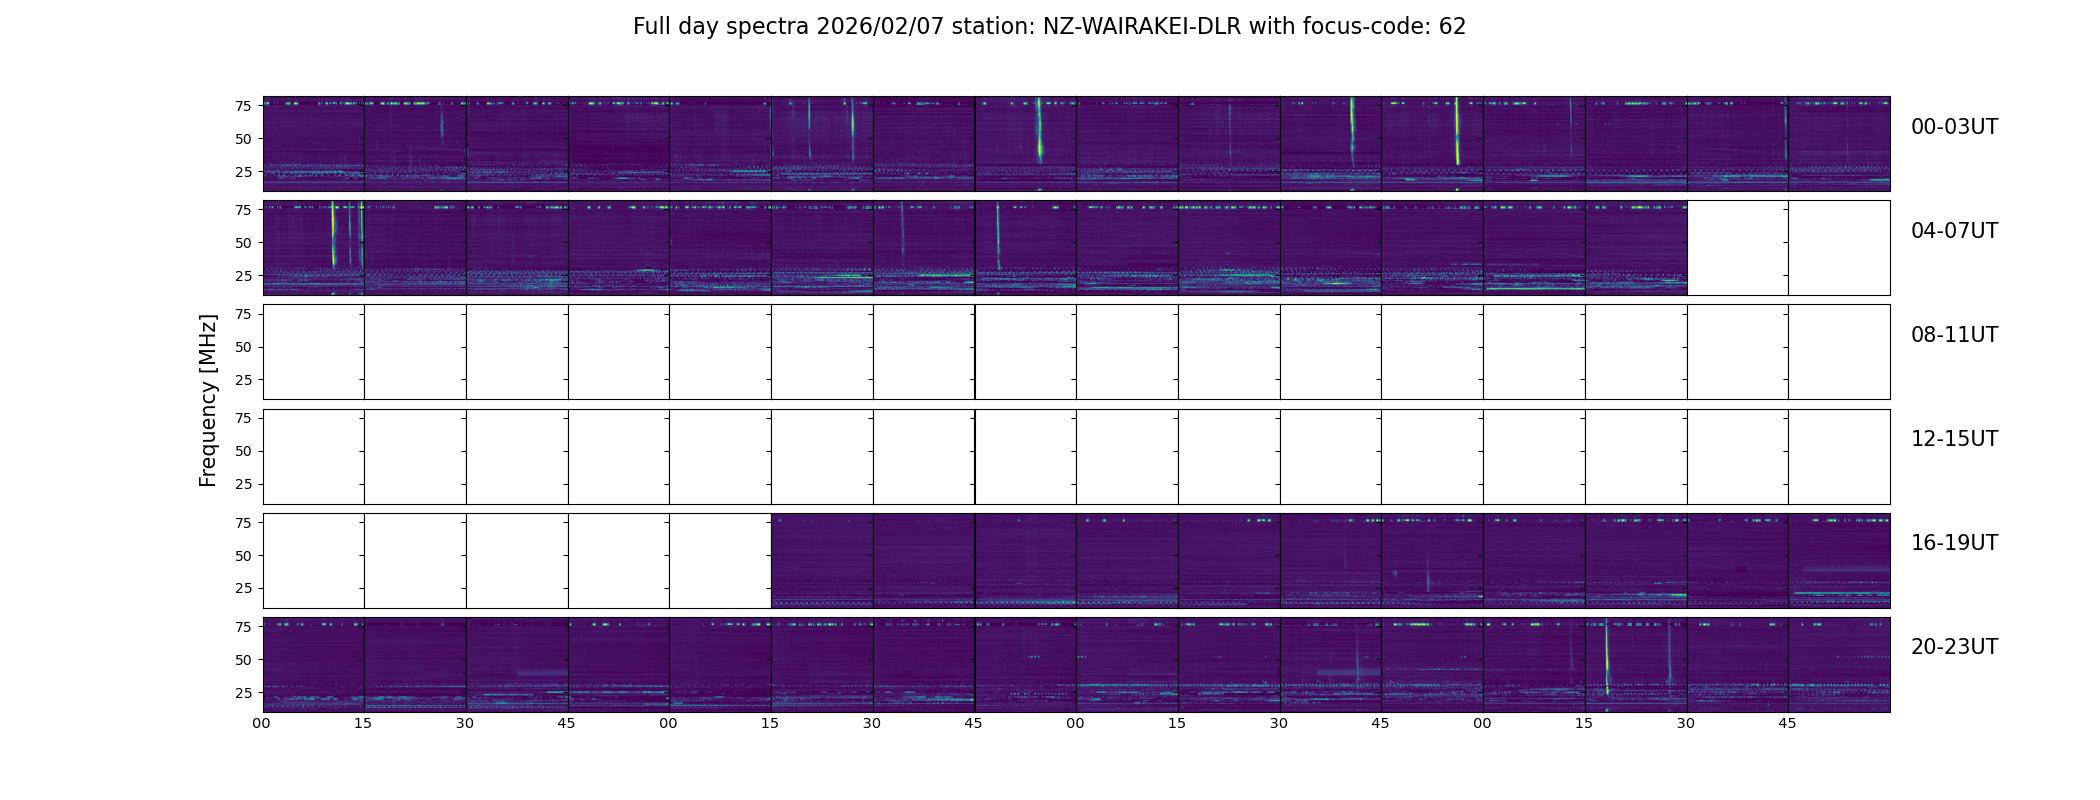
Task: Select the "20-23UT" row label
Action: point(1954,647)
